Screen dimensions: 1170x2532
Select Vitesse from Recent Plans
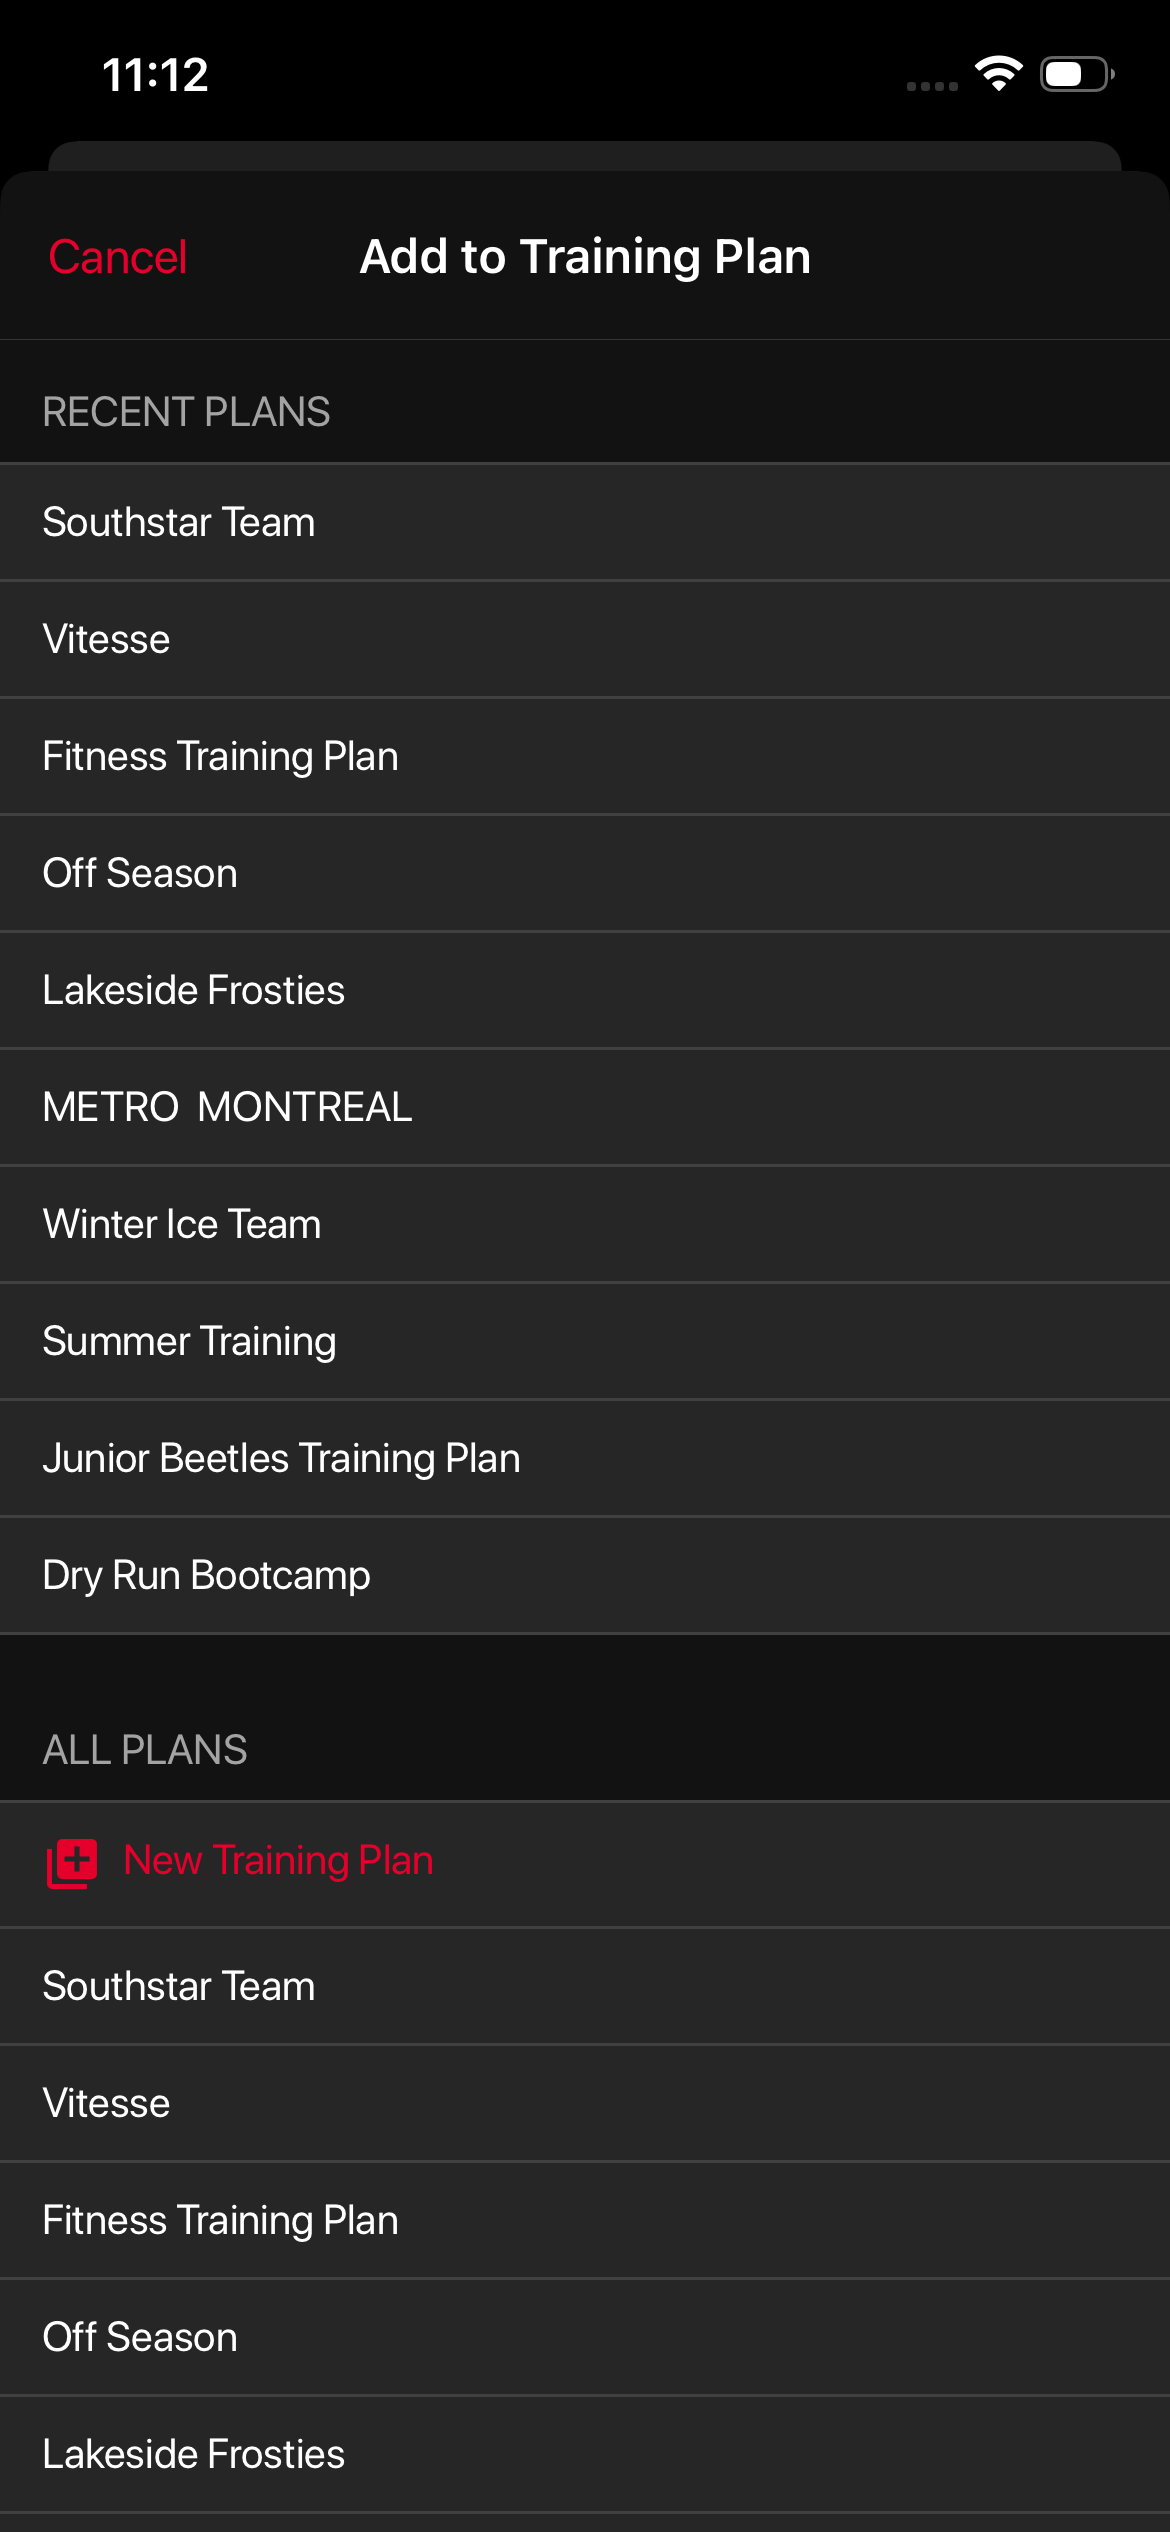click(x=105, y=638)
